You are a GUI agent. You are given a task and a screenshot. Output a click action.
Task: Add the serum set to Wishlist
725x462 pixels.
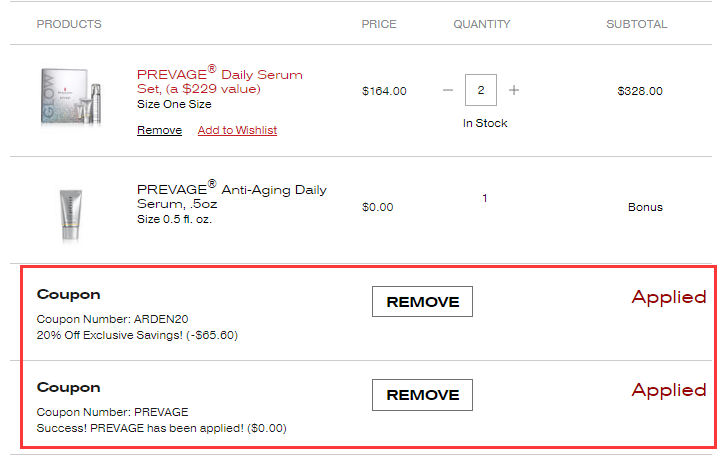coord(237,130)
